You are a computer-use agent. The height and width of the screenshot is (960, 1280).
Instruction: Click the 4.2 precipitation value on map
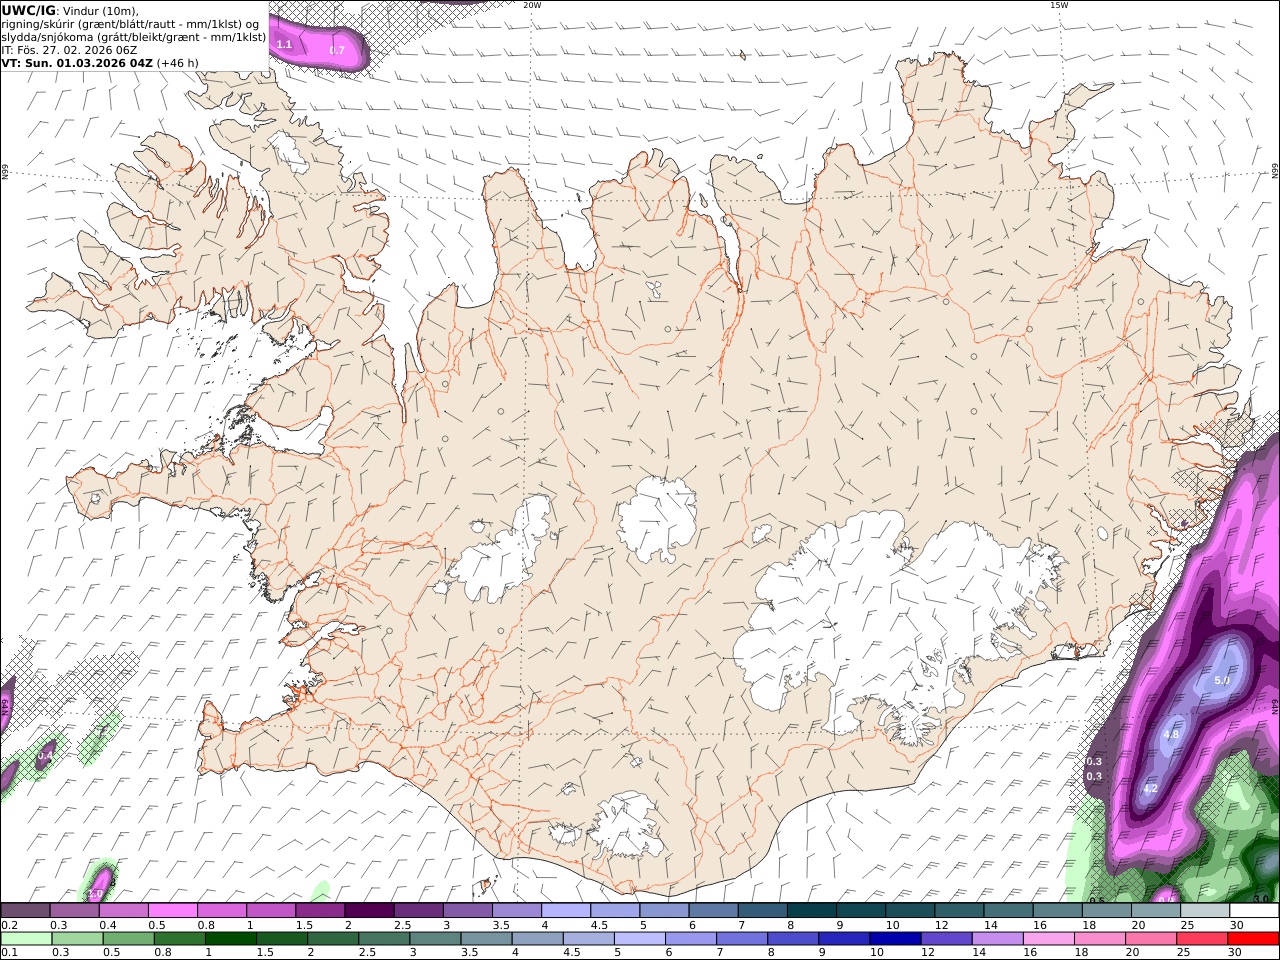tap(1150, 789)
